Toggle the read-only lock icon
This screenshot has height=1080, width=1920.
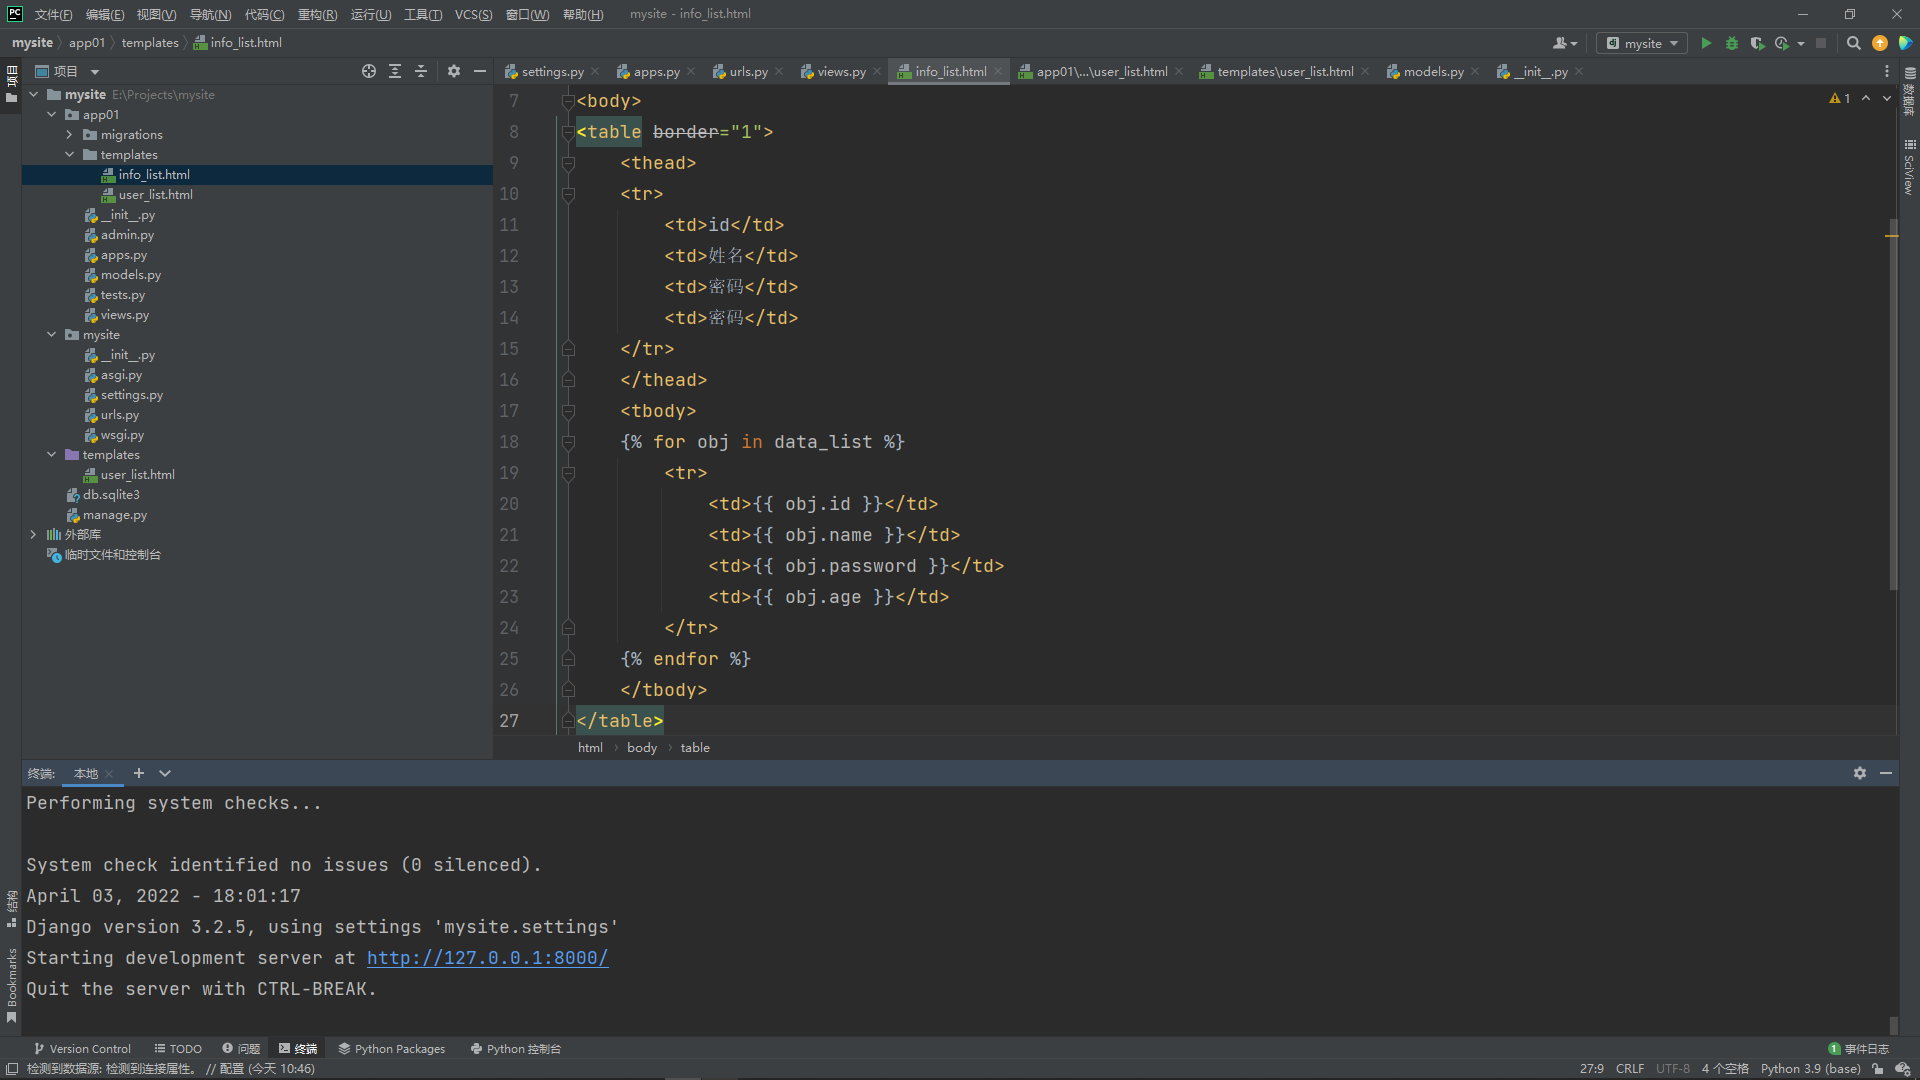[x=1878, y=1069]
